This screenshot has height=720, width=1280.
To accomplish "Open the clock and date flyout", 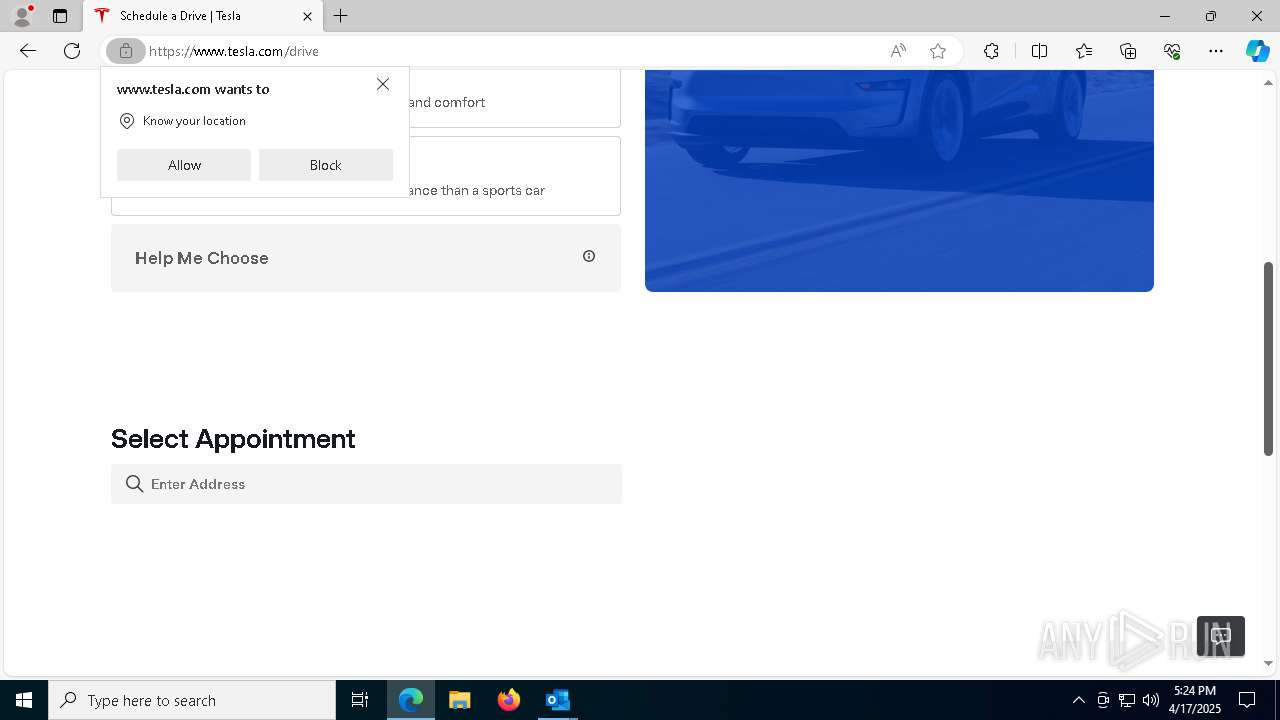I will tap(1195, 700).
